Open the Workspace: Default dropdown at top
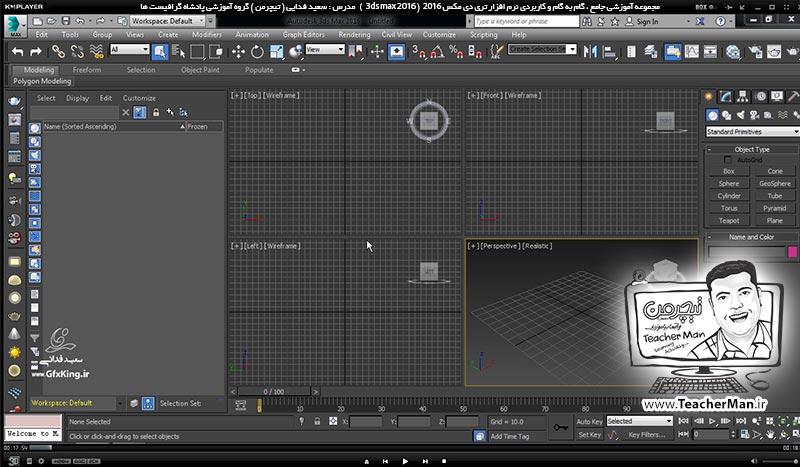The height and width of the screenshot is (467, 800). coord(167,21)
